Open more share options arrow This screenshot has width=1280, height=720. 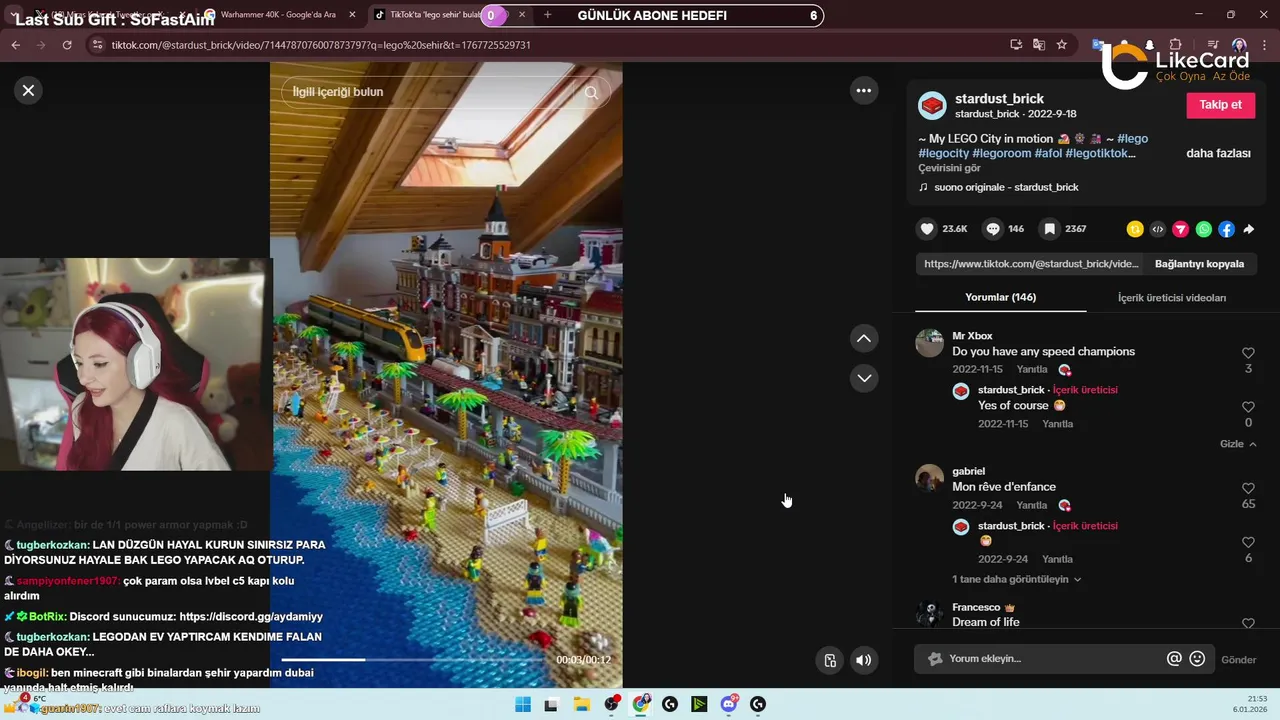(1249, 229)
